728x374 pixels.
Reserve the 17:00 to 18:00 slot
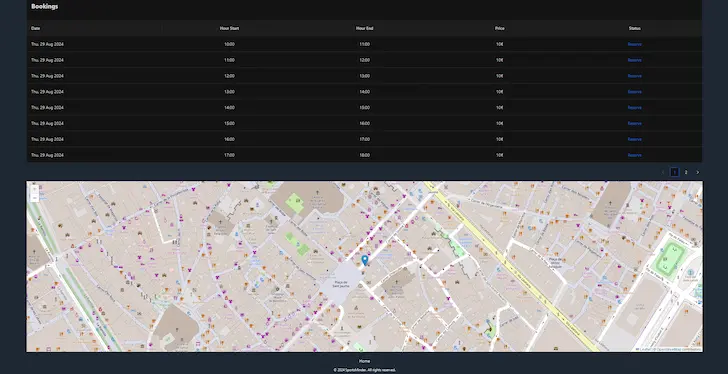[x=634, y=155]
